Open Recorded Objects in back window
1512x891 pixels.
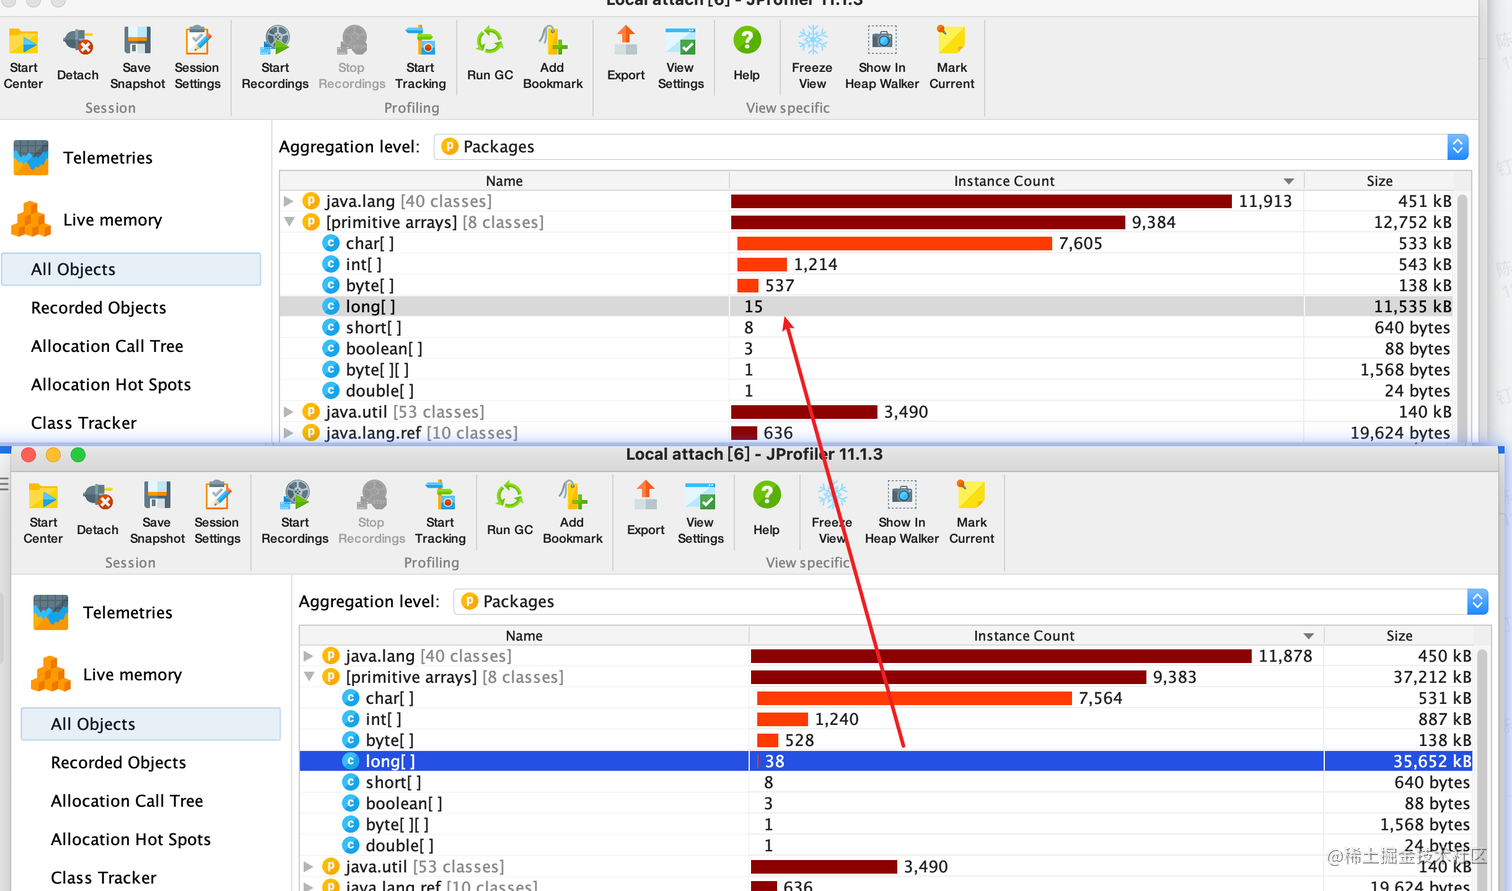tap(98, 307)
